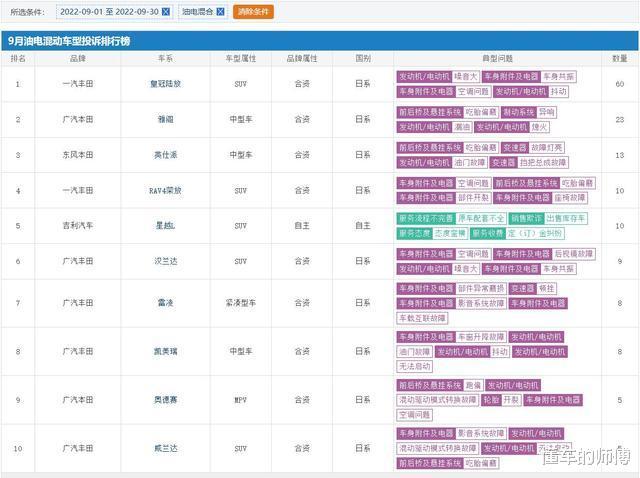Click the 车型属性 column header
This screenshot has height=478, width=640.
[x=241, y=58]
